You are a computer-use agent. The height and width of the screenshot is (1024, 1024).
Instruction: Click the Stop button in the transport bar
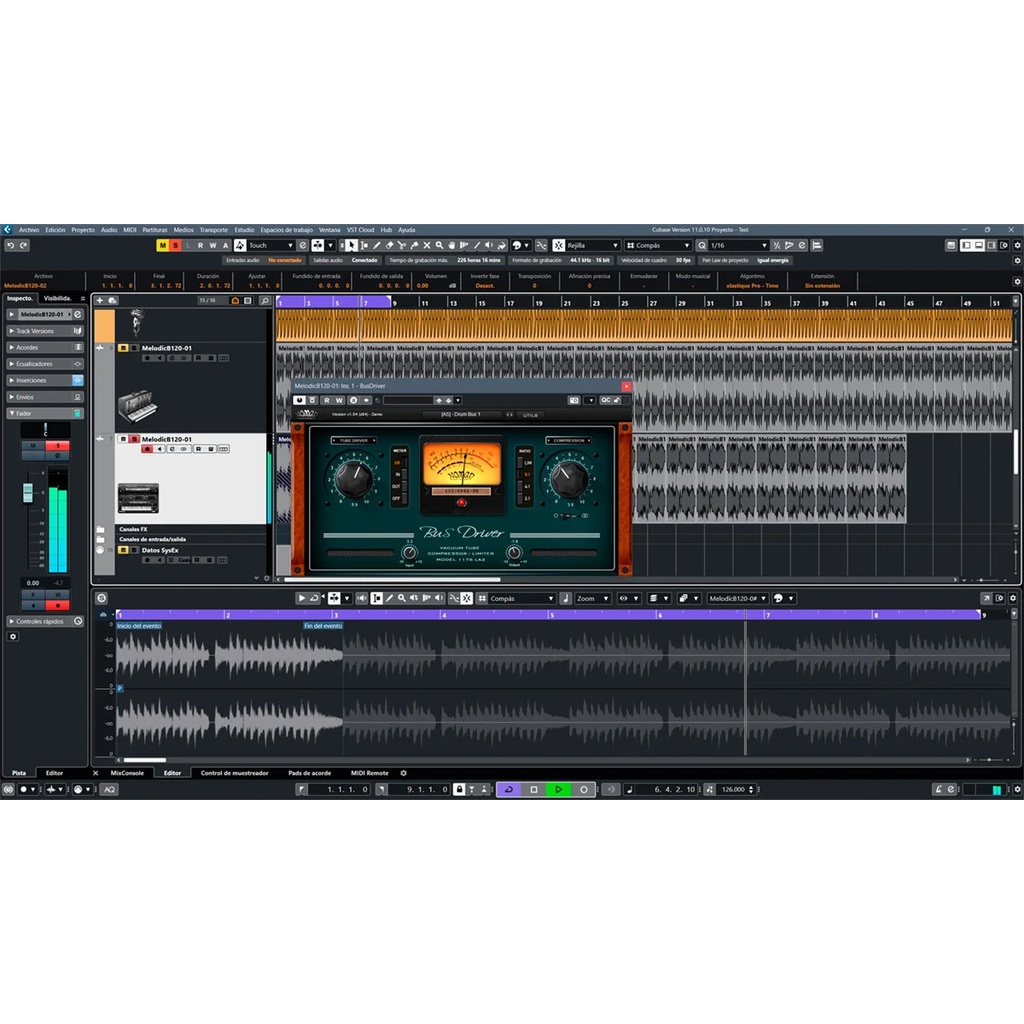[x=534, y=790]
